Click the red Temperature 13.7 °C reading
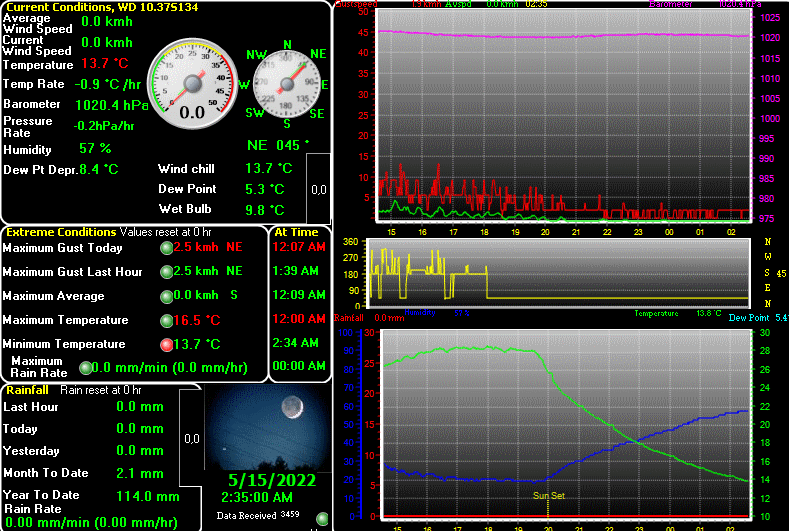The height and width of the screenshot is (531, 789). click(x=105, y=63)
